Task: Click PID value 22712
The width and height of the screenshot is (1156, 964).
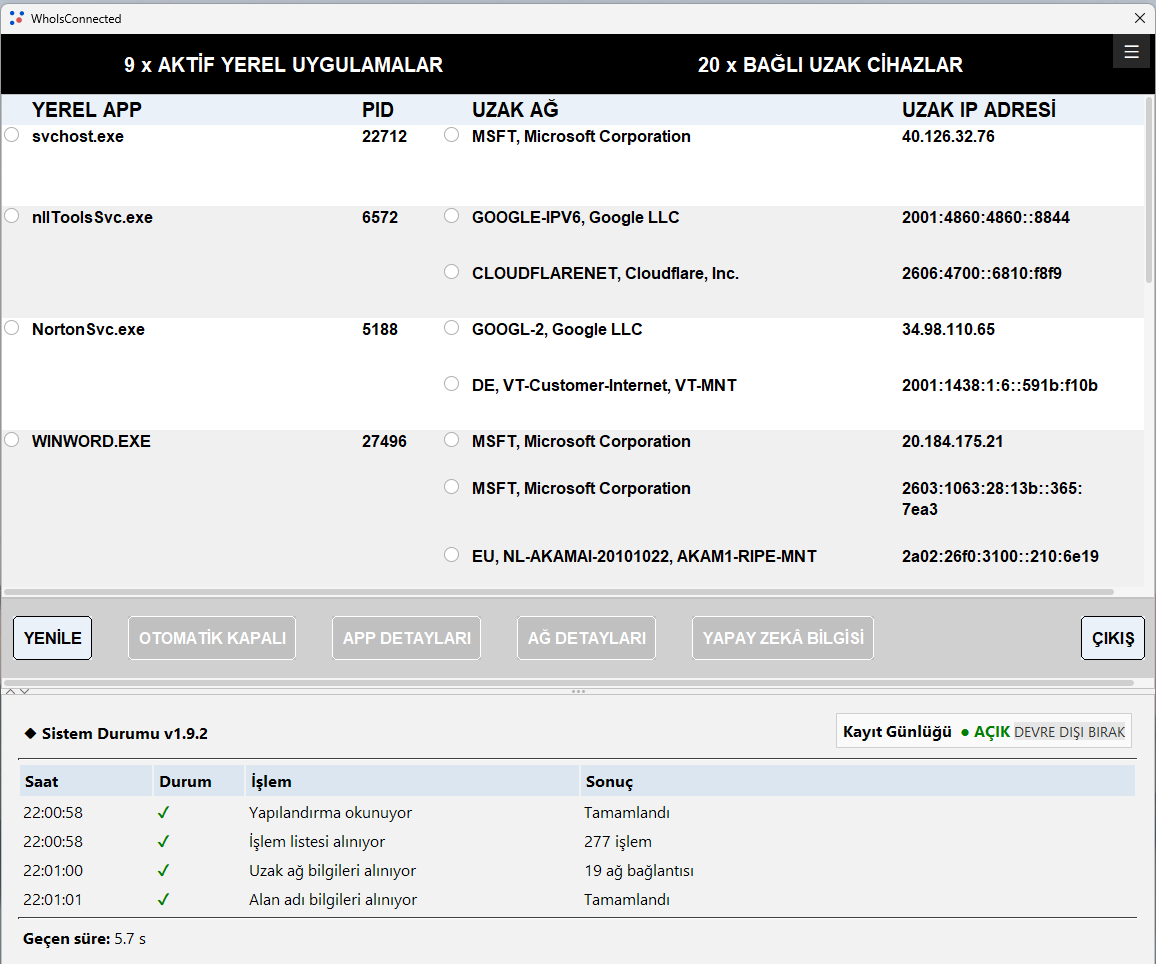Action: 384,136
